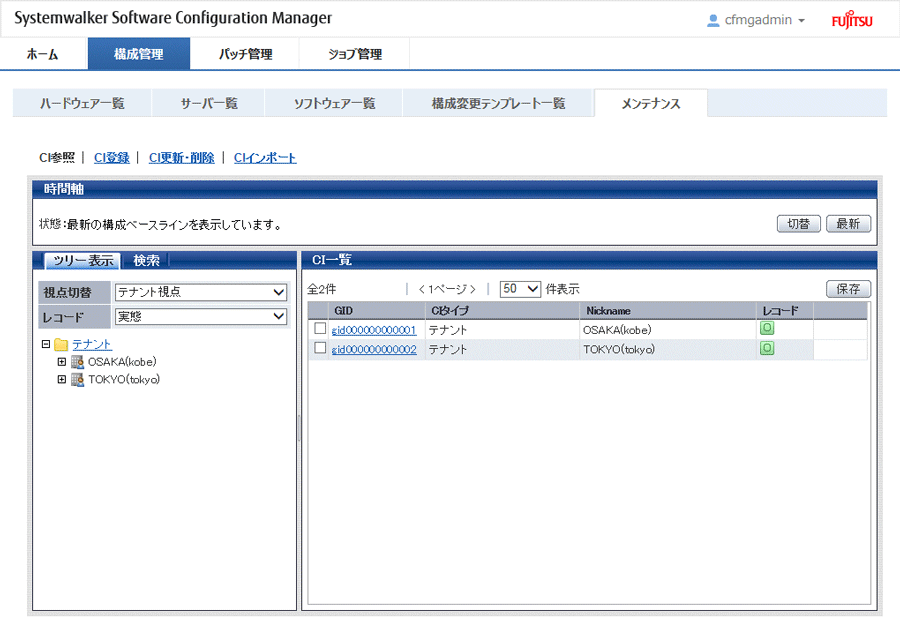Expand the TOKYO(tokyo) tree node

61,380
